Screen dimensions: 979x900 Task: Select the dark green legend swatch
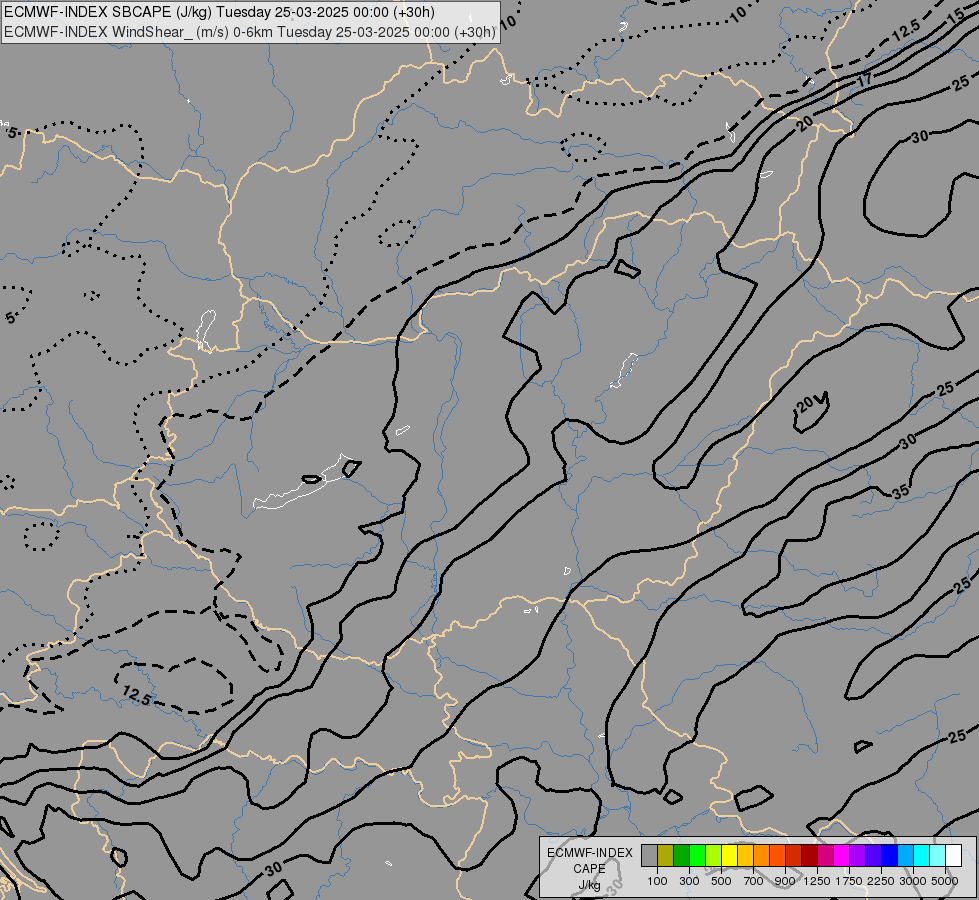[x=682, y=856]
